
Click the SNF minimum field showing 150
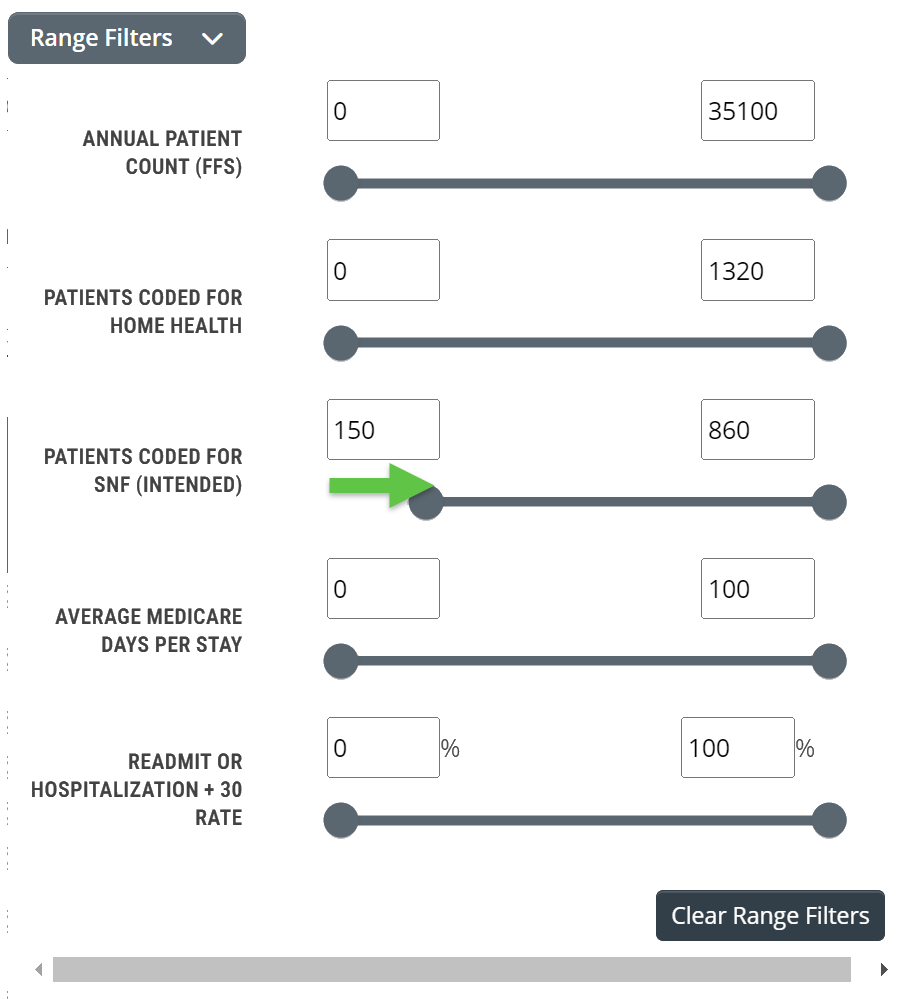pos(384,429)
